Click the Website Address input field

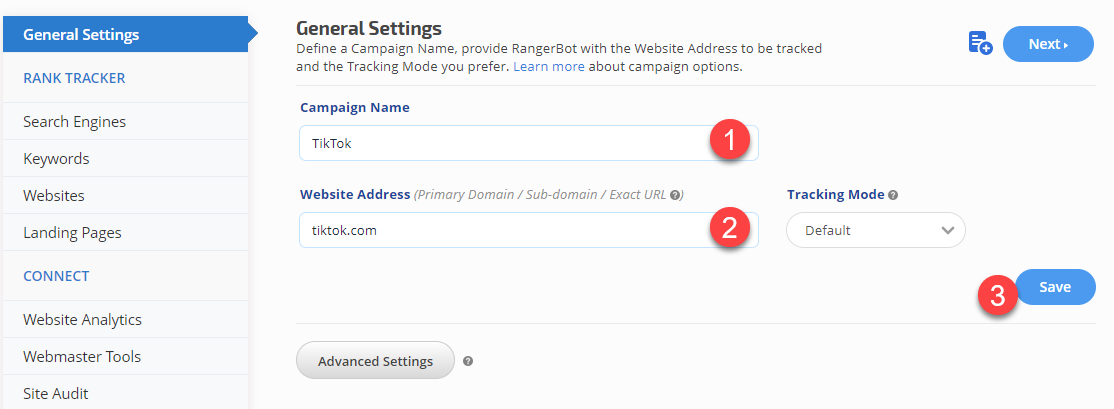[x=500, y=230]
